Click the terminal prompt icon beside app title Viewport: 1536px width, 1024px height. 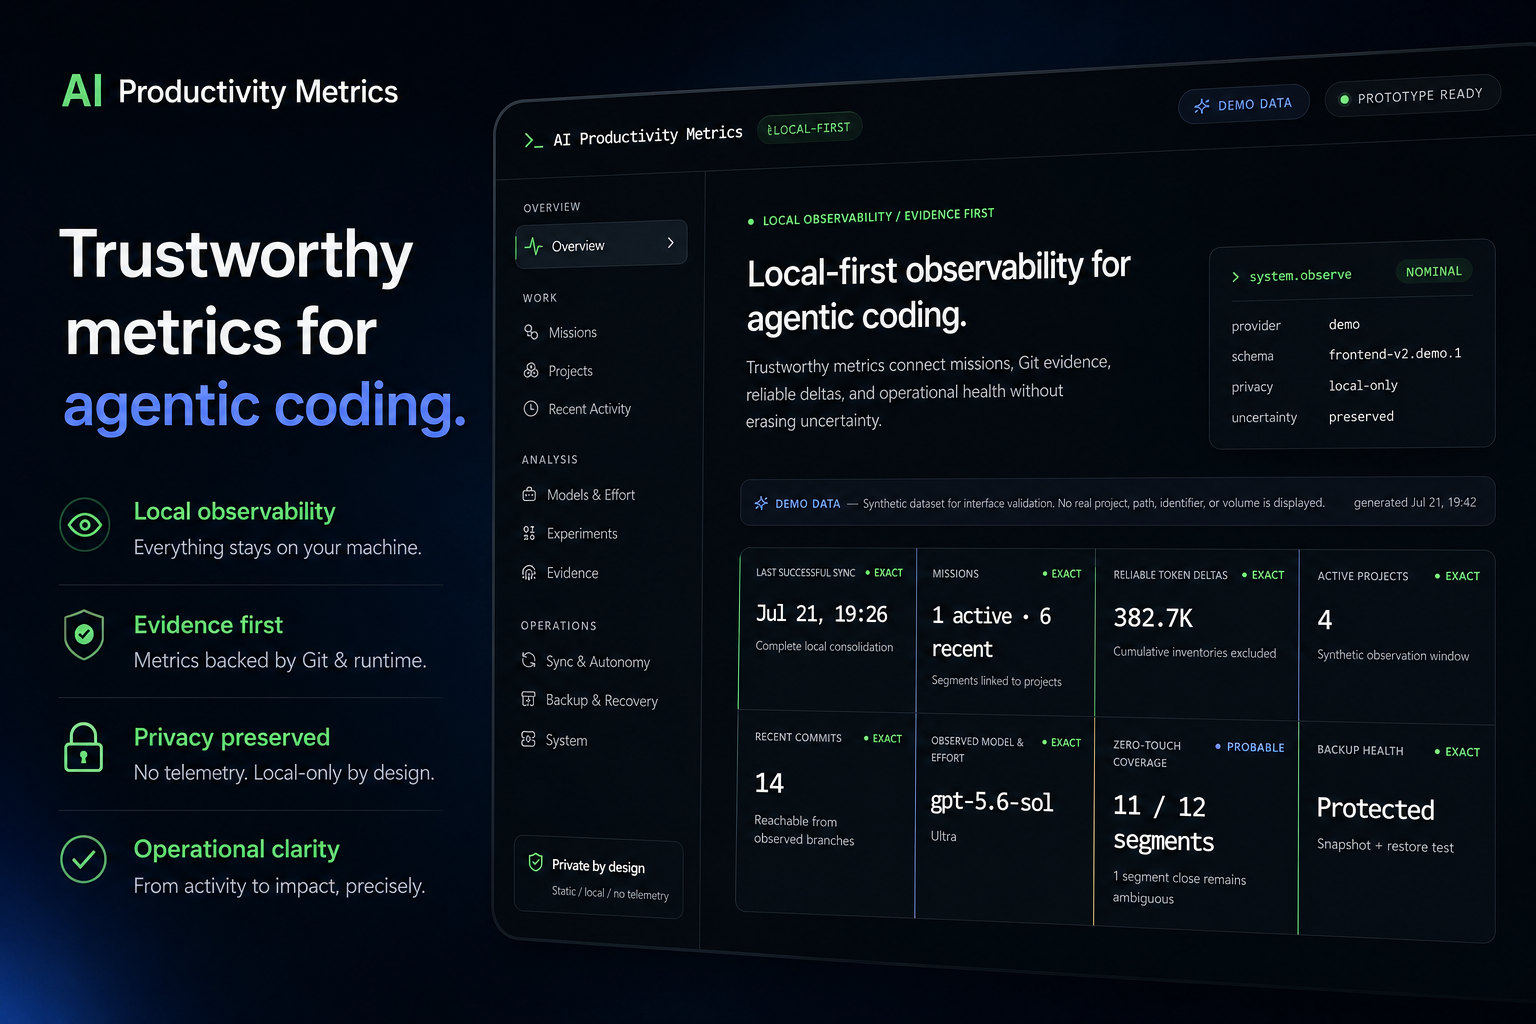click(x=533, y=140)
